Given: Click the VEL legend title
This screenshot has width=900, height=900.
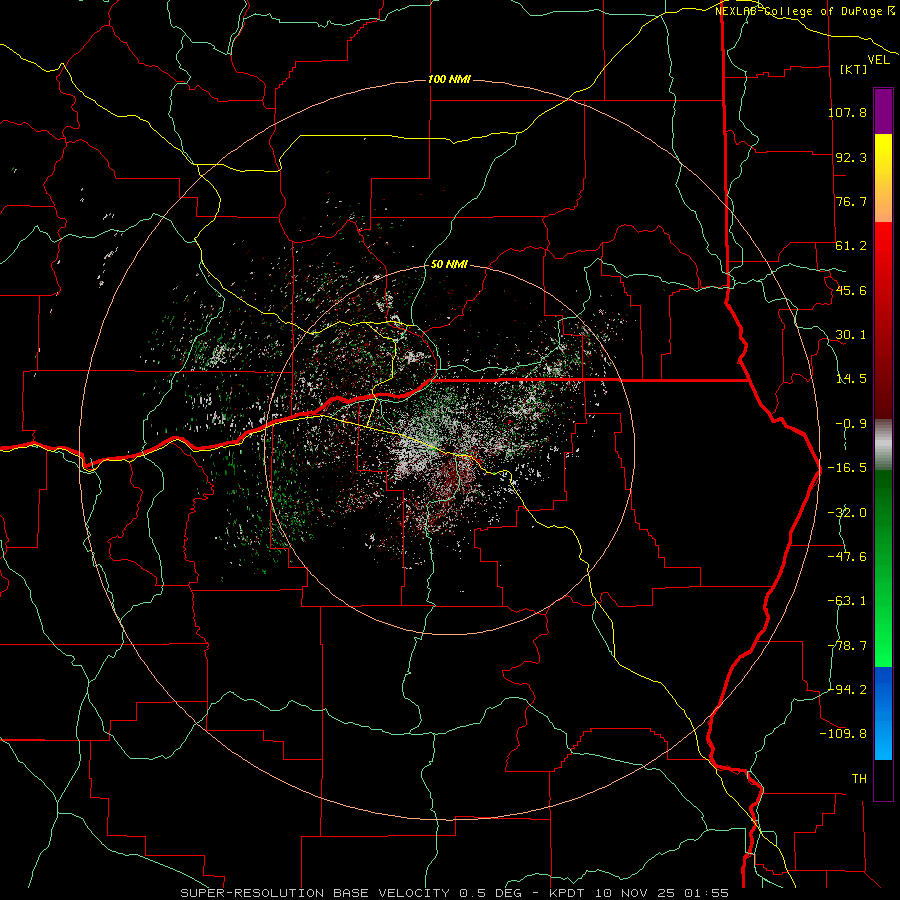Looking at the screenshot, I should [879, 60].
